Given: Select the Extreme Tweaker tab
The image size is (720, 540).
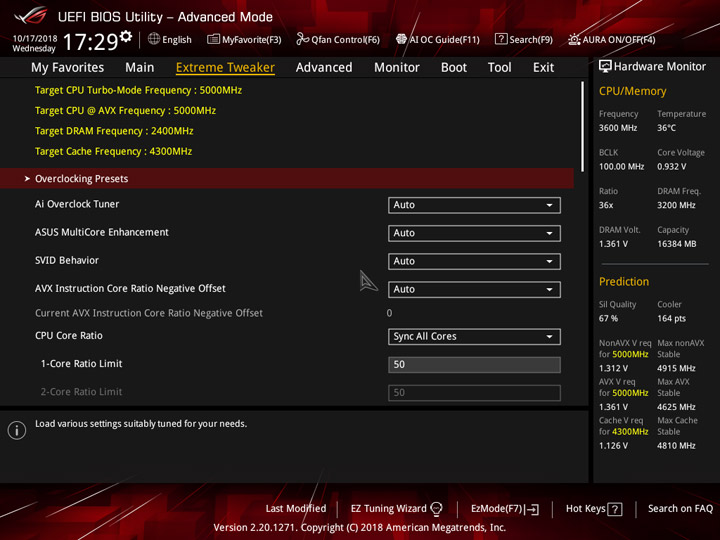Looking at the screenshot, I should pos(225,68).
